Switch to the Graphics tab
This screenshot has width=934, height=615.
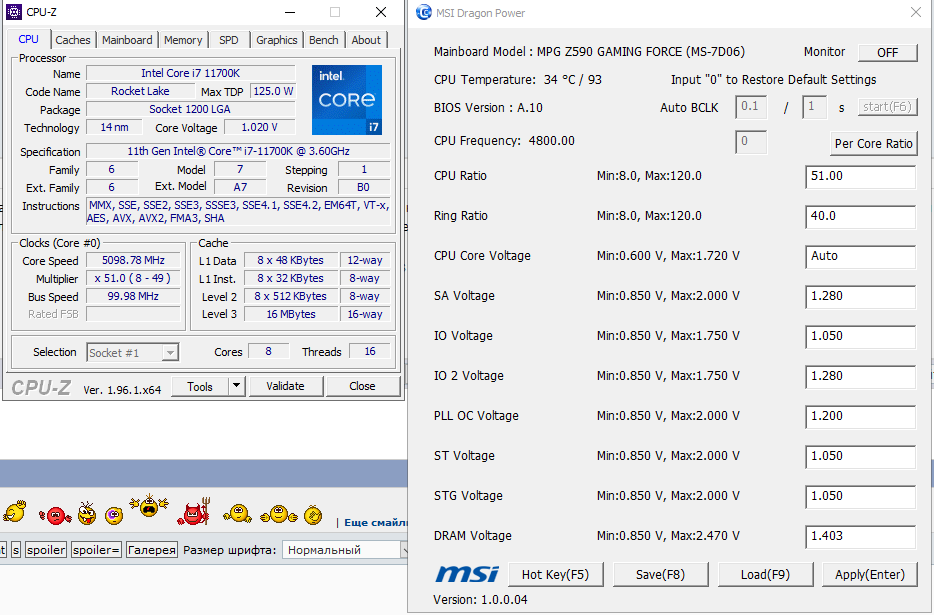coord(276,40)
